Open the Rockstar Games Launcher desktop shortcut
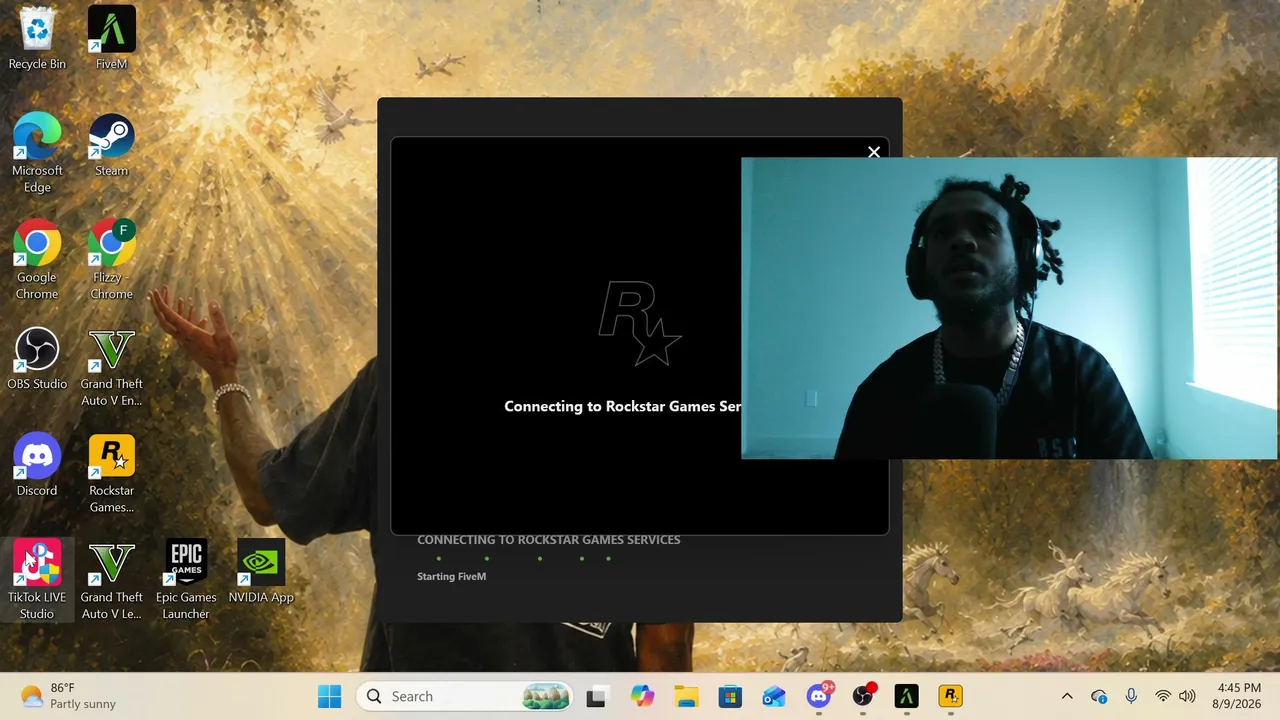 pyautogui.click(x=111, y=475)
